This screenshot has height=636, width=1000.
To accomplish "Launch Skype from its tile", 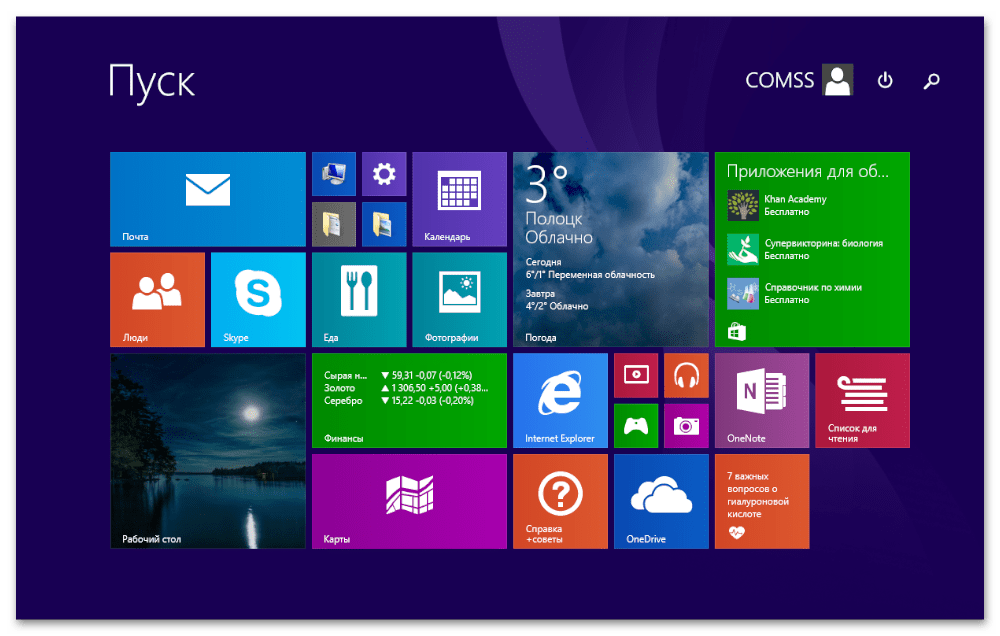I will [x=258, y=299].
